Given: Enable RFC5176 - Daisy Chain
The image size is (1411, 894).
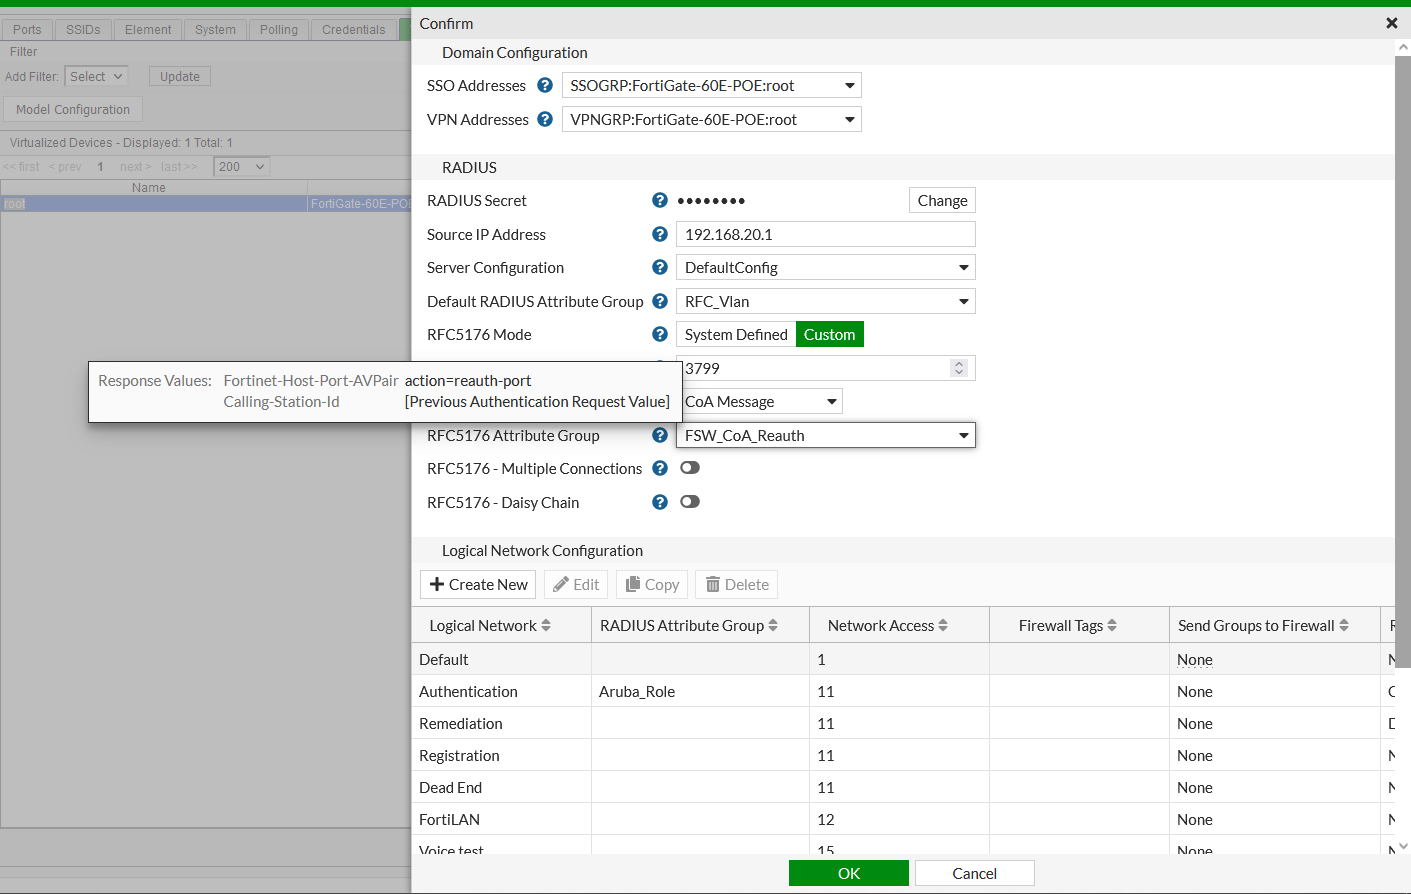Looking at the screenshot, I should tap(689, 501).
